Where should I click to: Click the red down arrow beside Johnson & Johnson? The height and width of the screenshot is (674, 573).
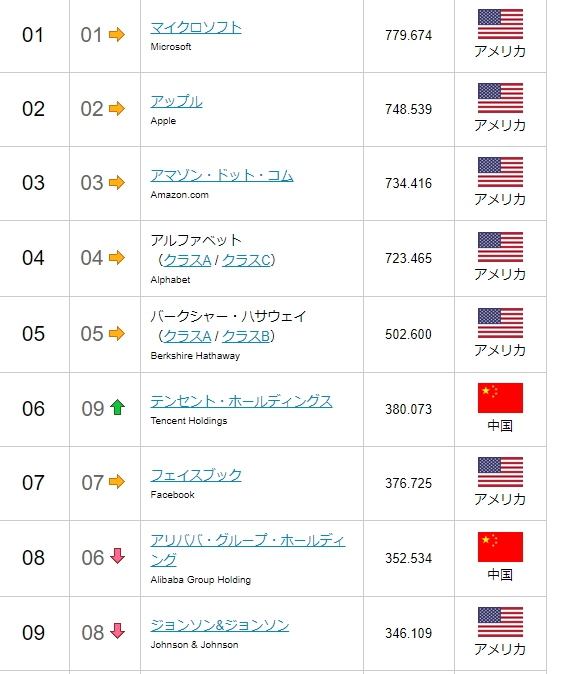(x=117, y=631)
